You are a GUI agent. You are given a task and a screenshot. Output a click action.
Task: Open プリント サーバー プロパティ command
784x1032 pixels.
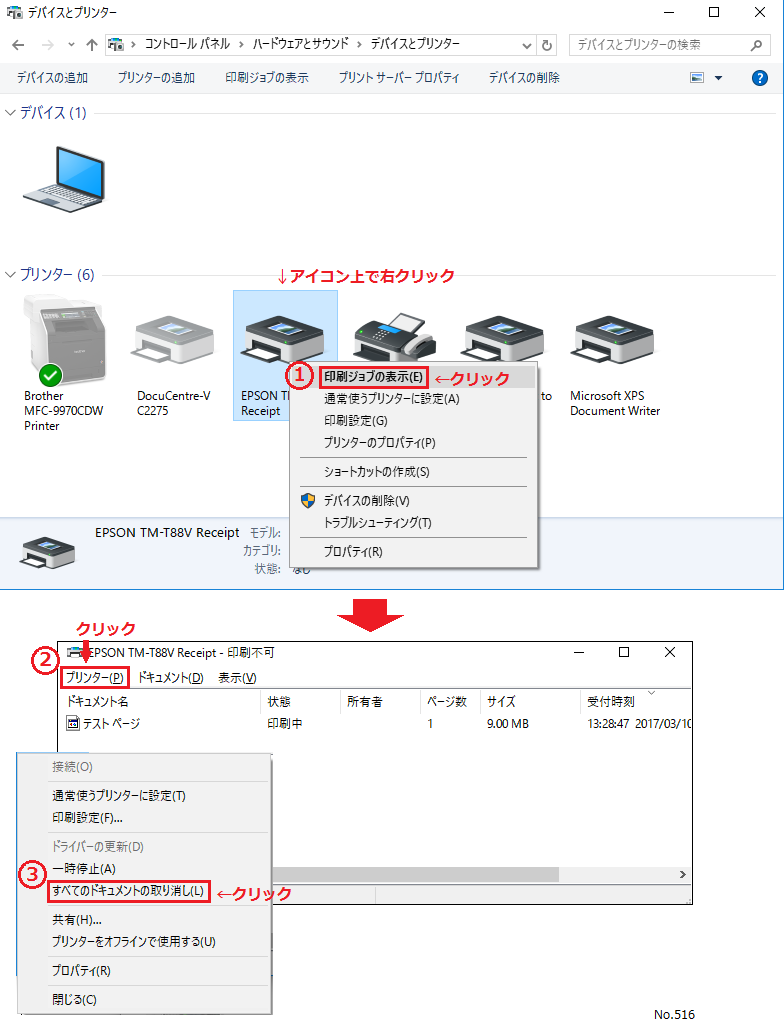pos(399,78)
